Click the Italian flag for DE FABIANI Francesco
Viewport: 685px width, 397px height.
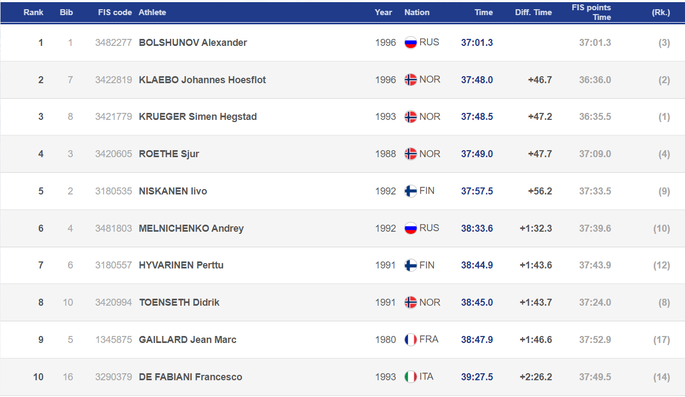click(411, 376)
